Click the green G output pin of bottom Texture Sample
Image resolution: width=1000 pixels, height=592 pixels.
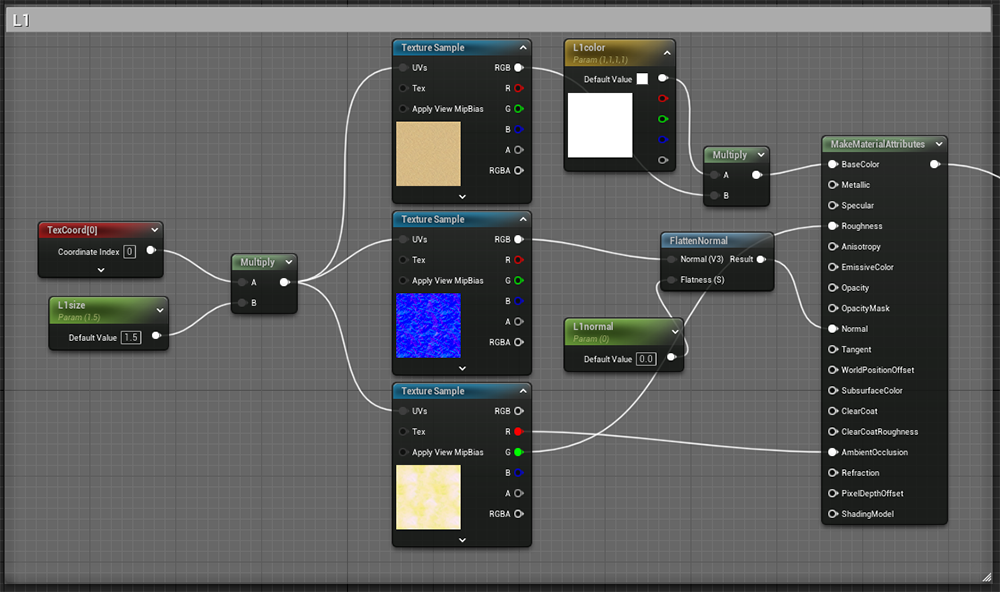[x=518, y=452]
